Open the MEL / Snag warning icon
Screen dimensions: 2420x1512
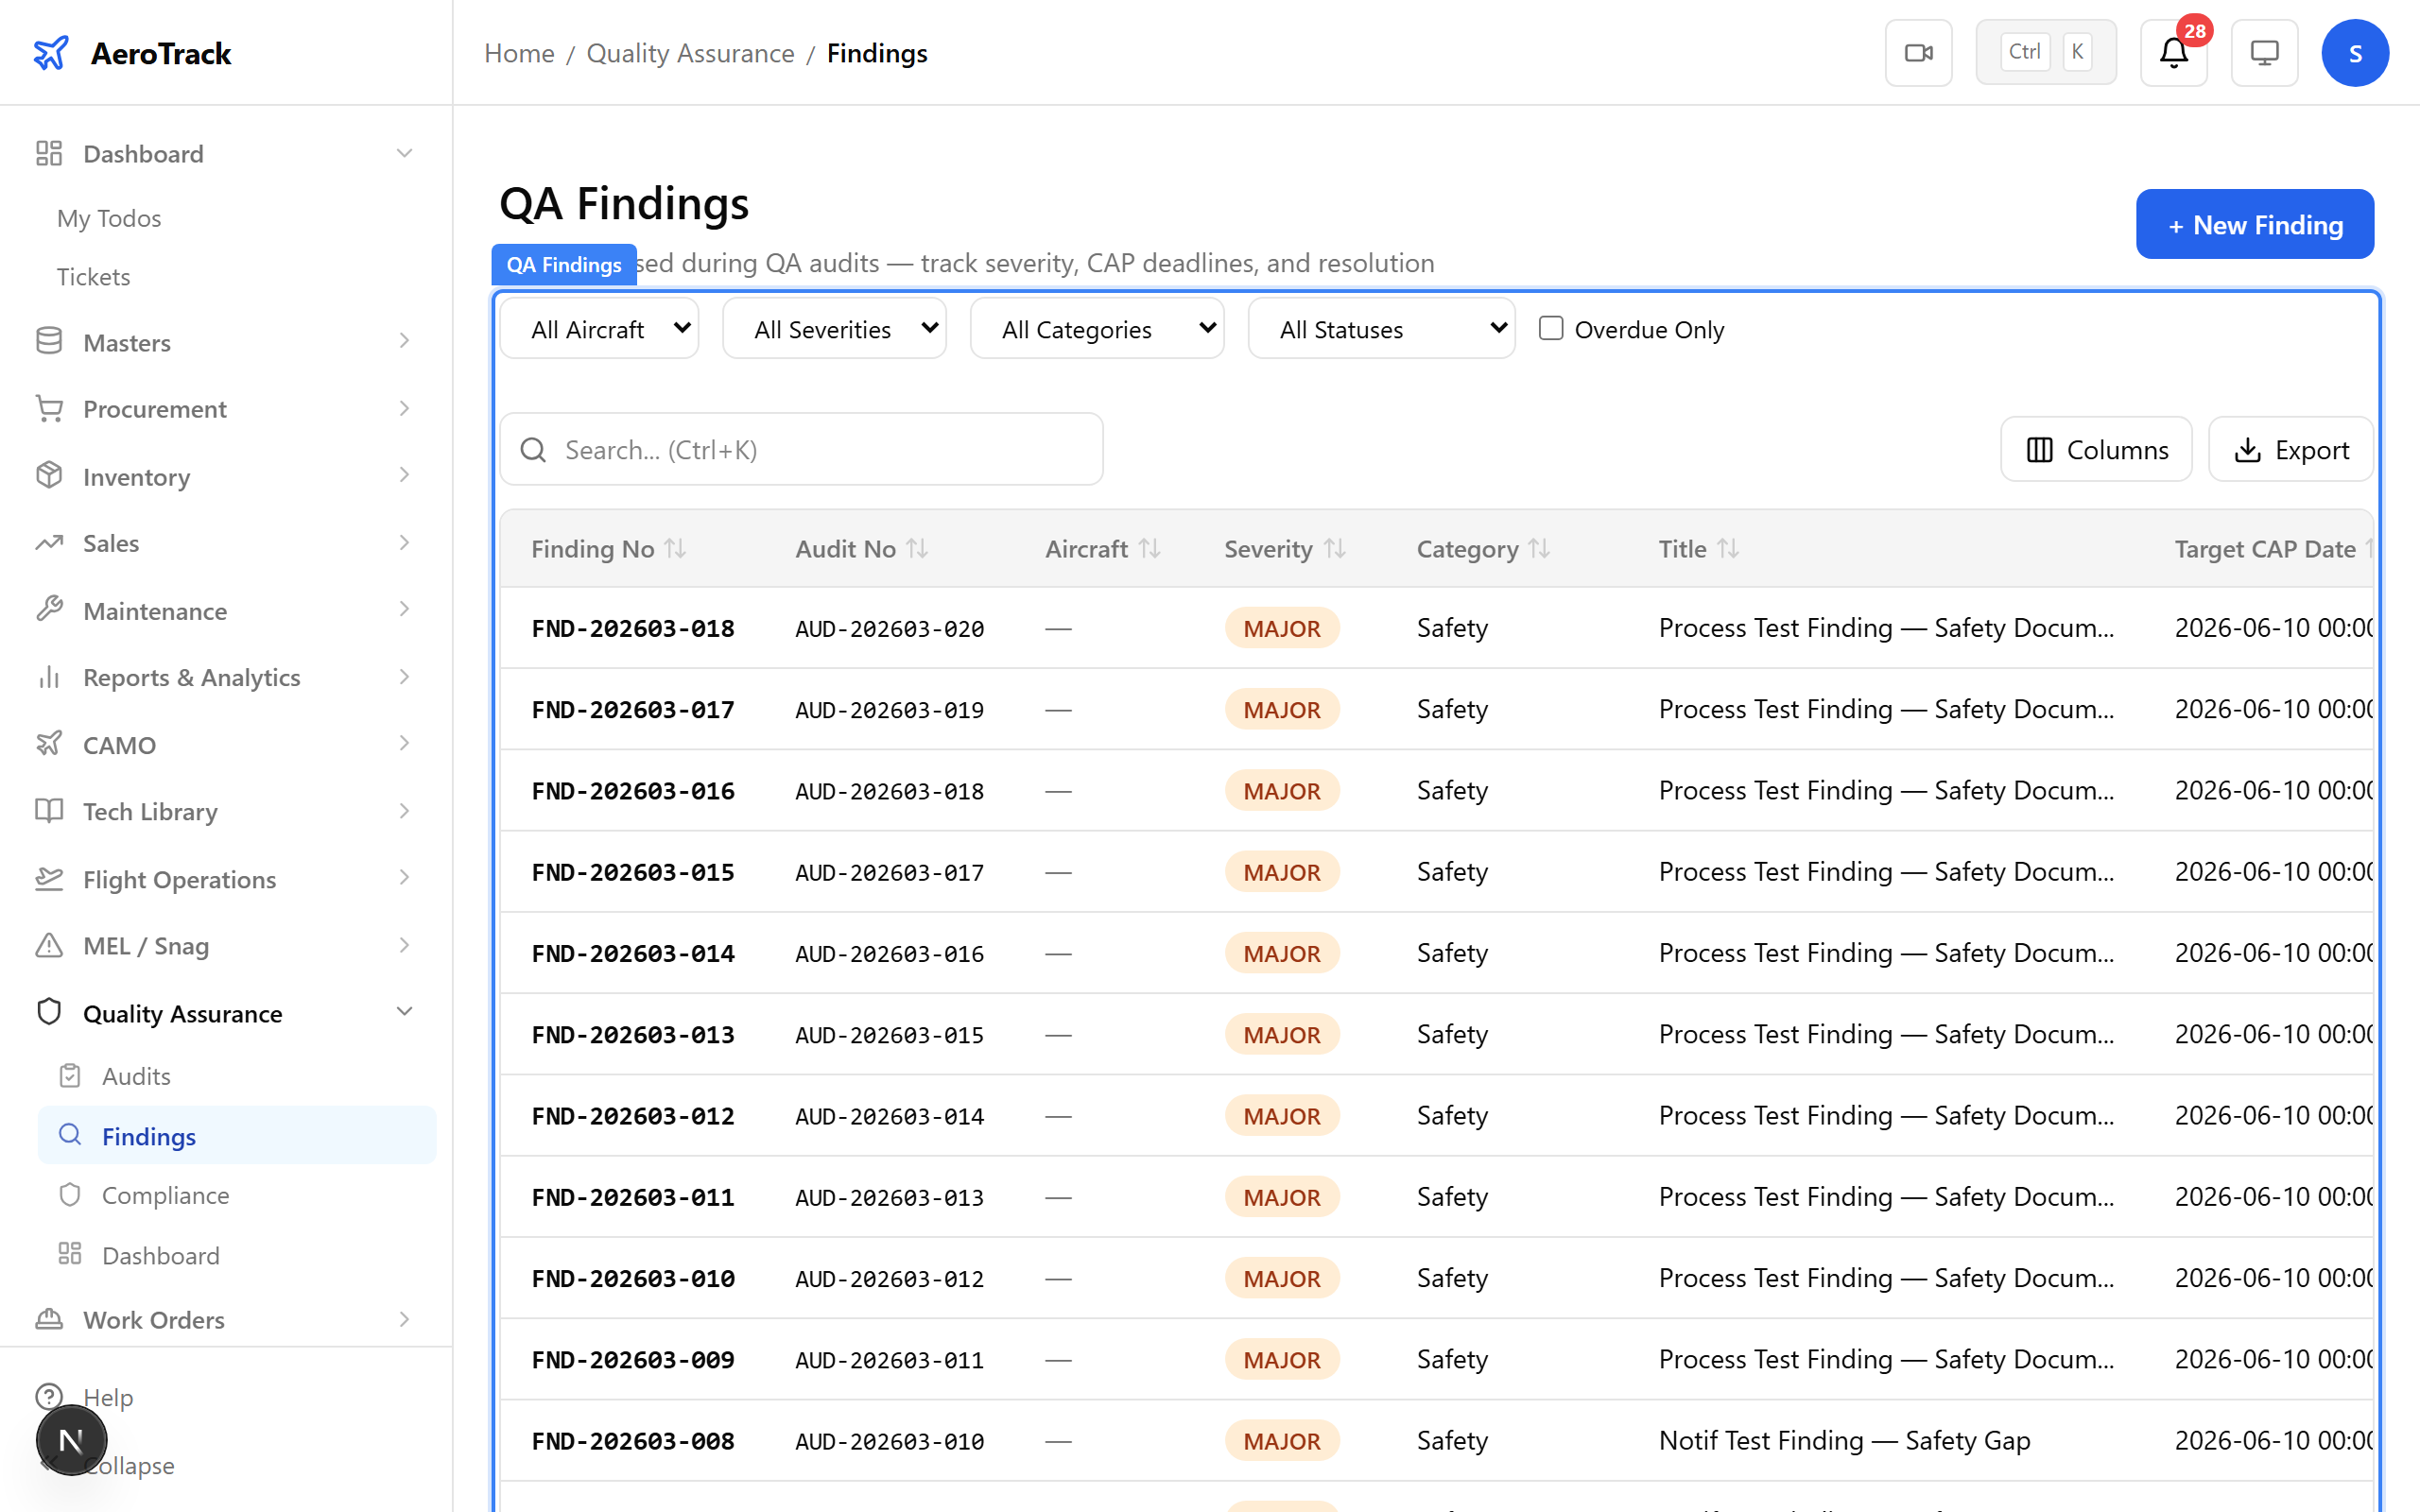(x=49, y=945)
